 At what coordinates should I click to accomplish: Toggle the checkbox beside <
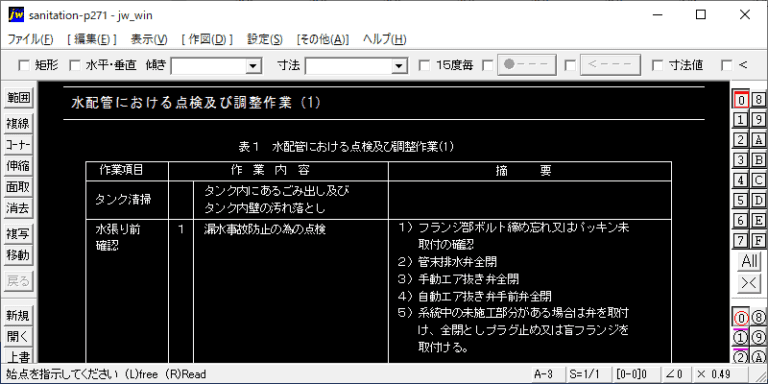pyautogui.click(x=727, y=65)
